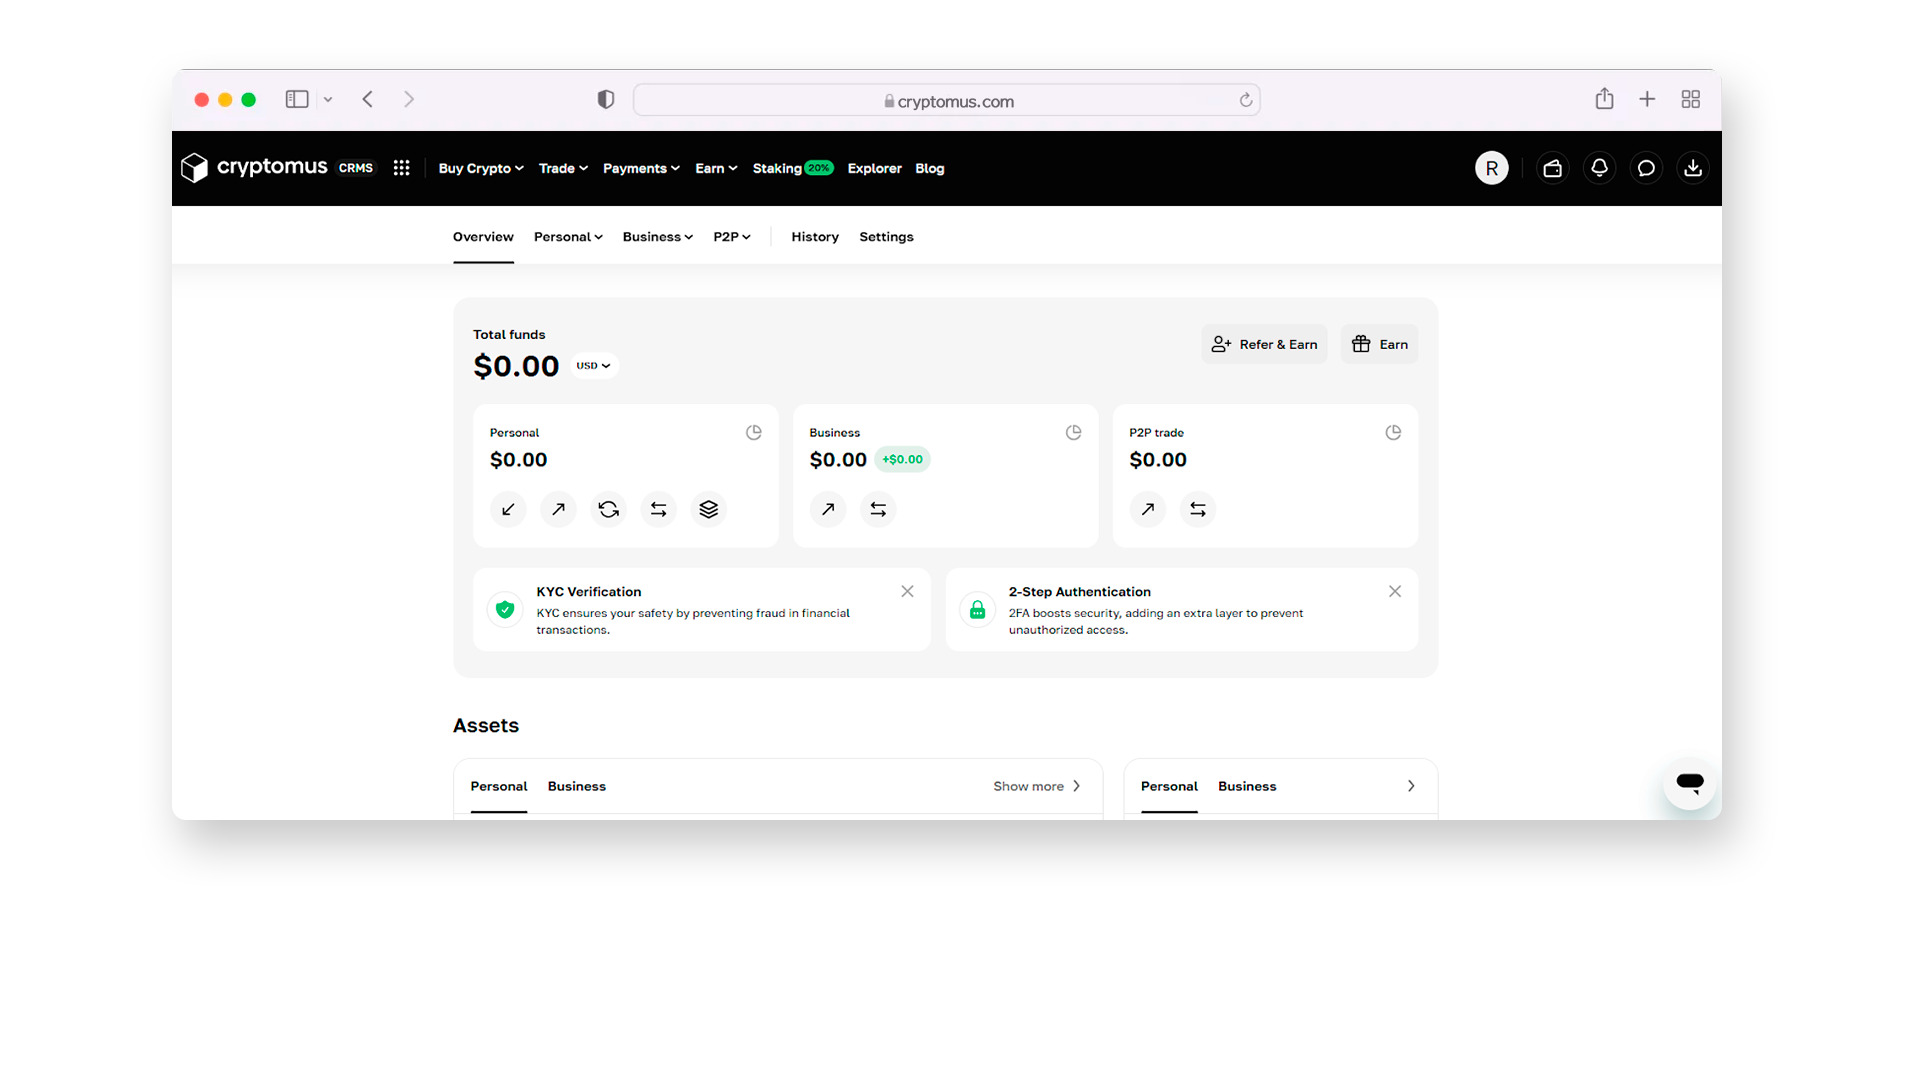This screenshot has height=1080, width=1920.
Task: Click the 2-Step Authentication lock icon
Action: pyautogui.click(x=977, y=609)
